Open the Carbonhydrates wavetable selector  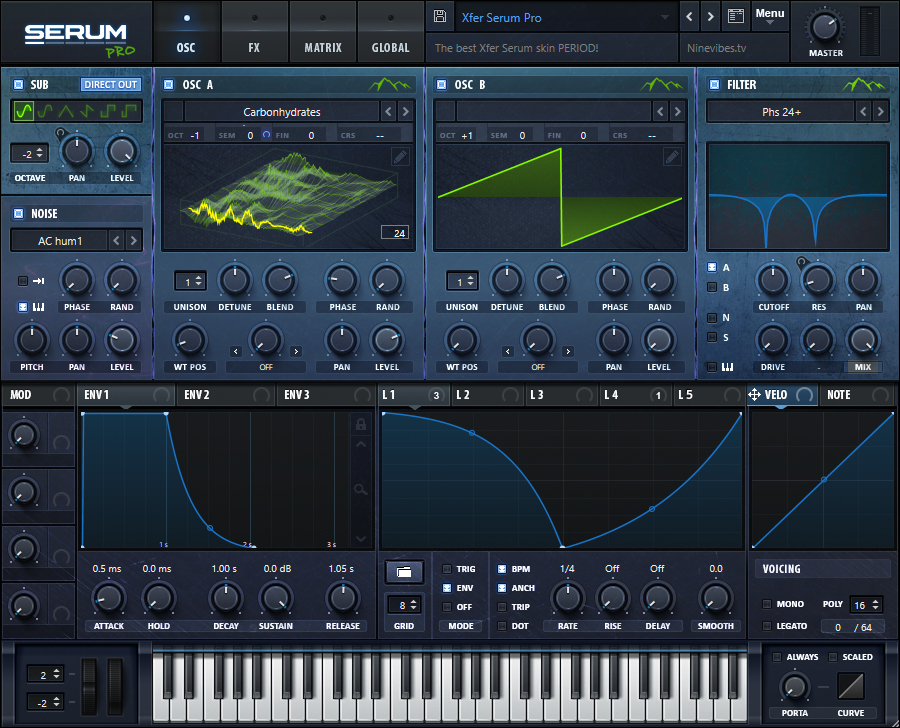tap(282, 112)
